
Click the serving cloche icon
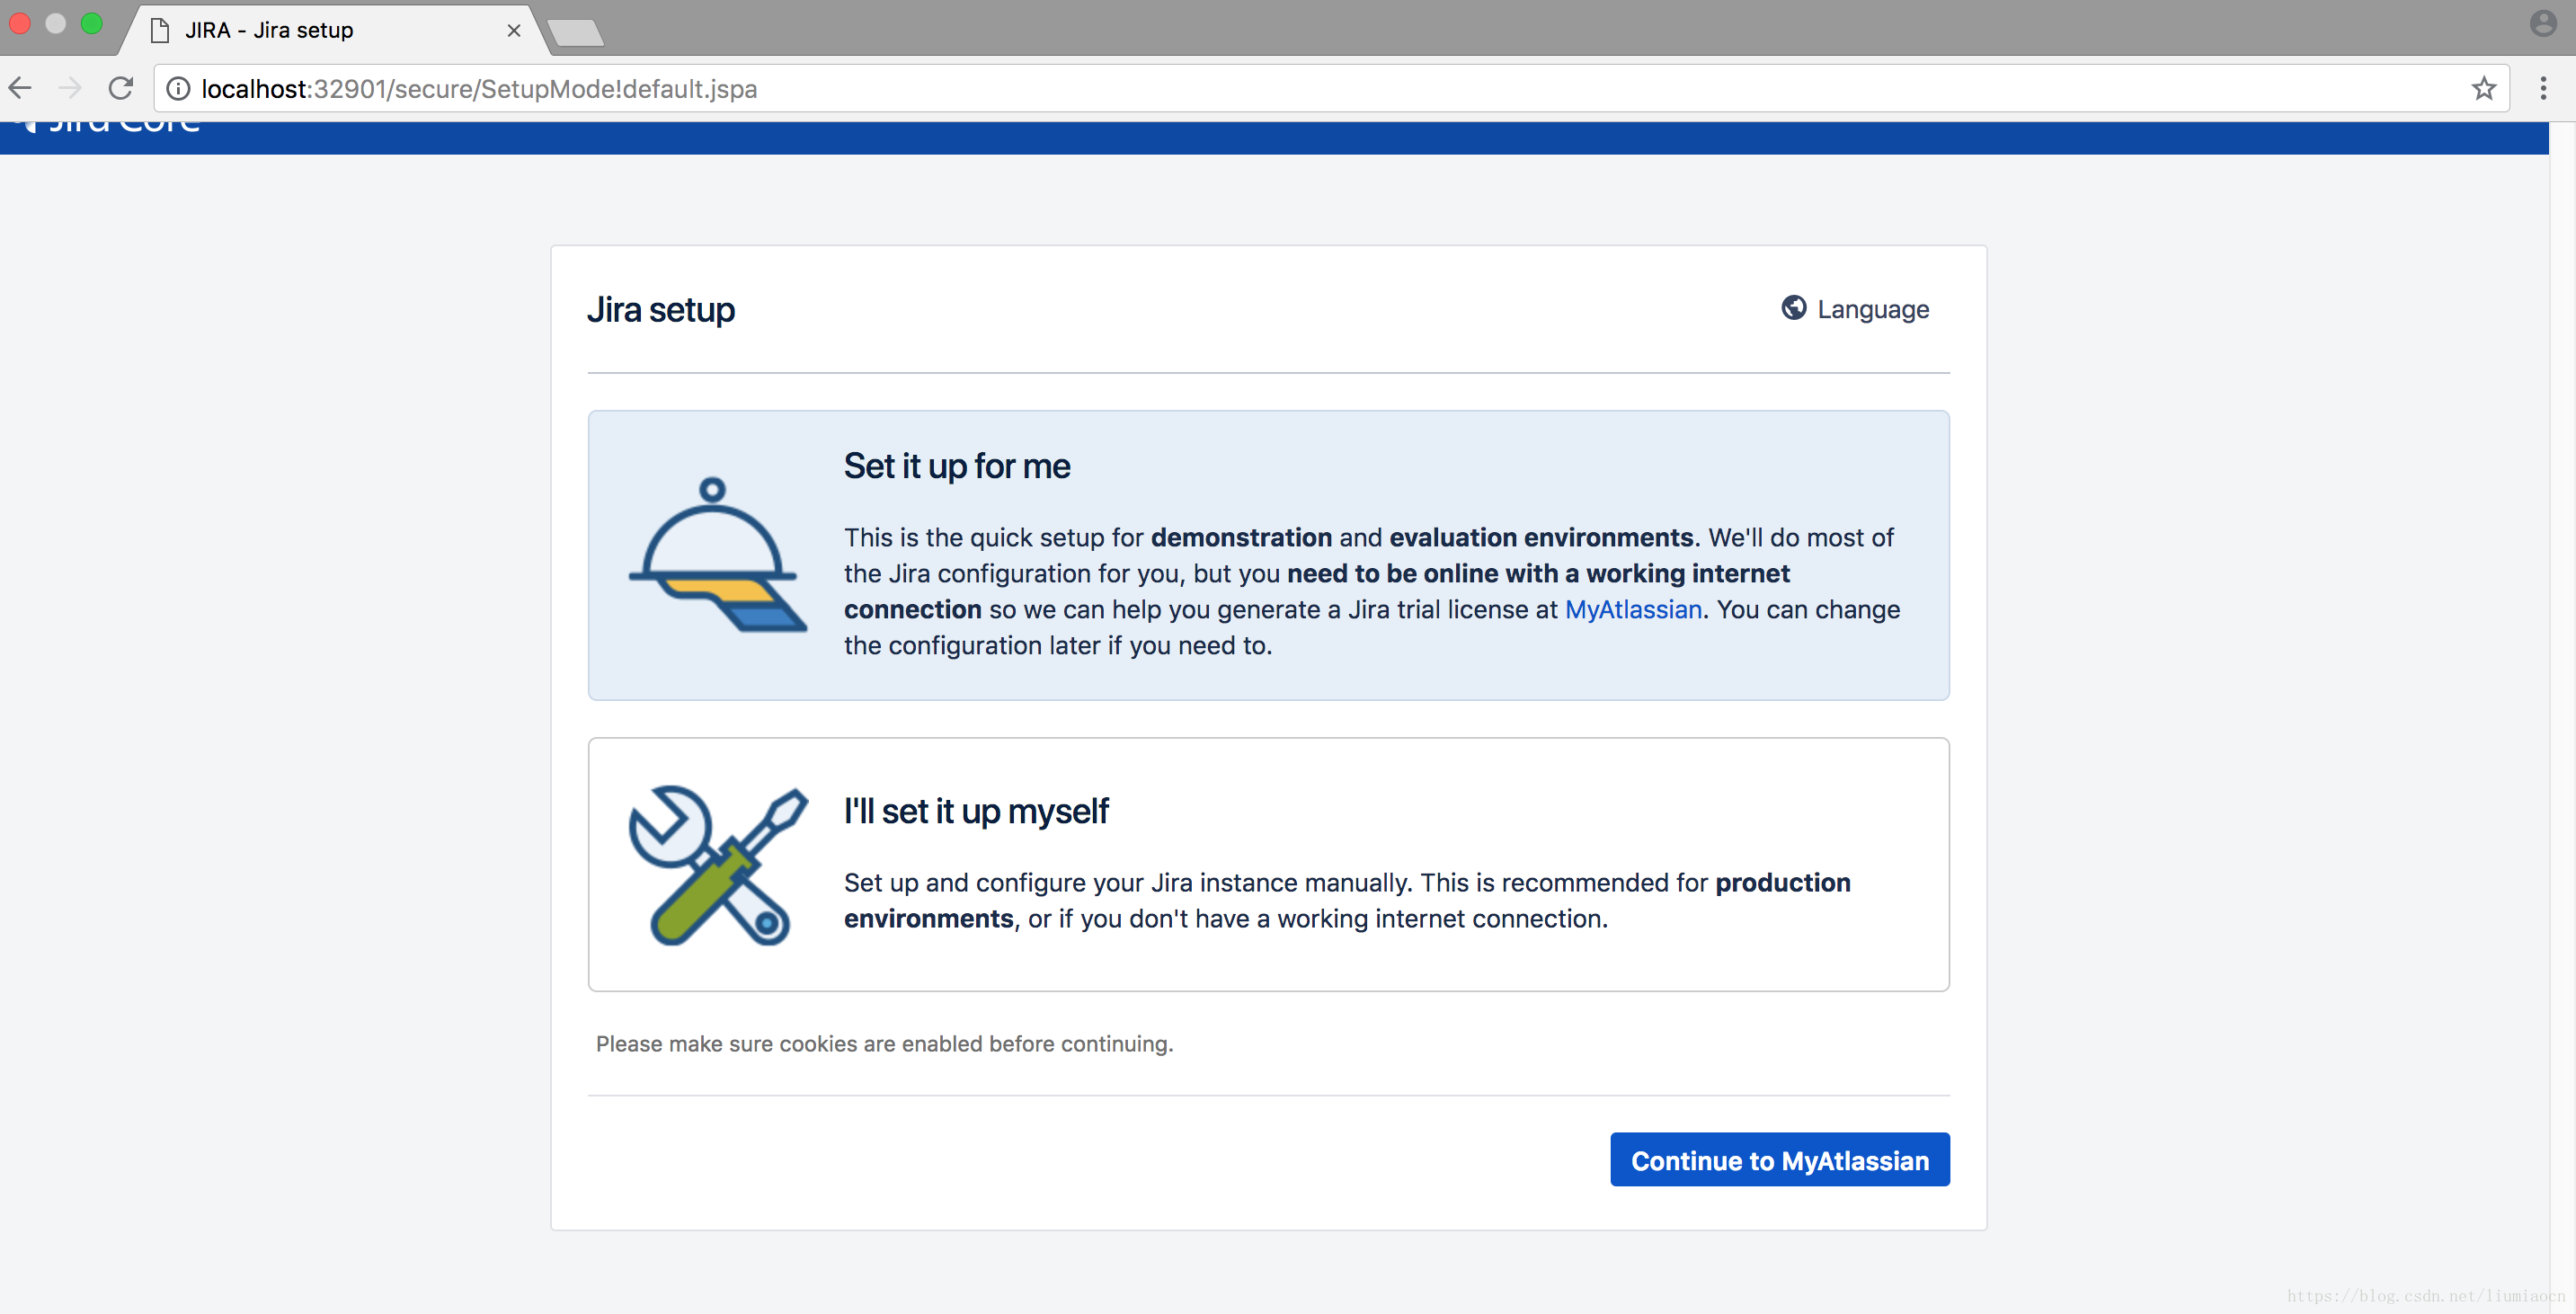717,554
